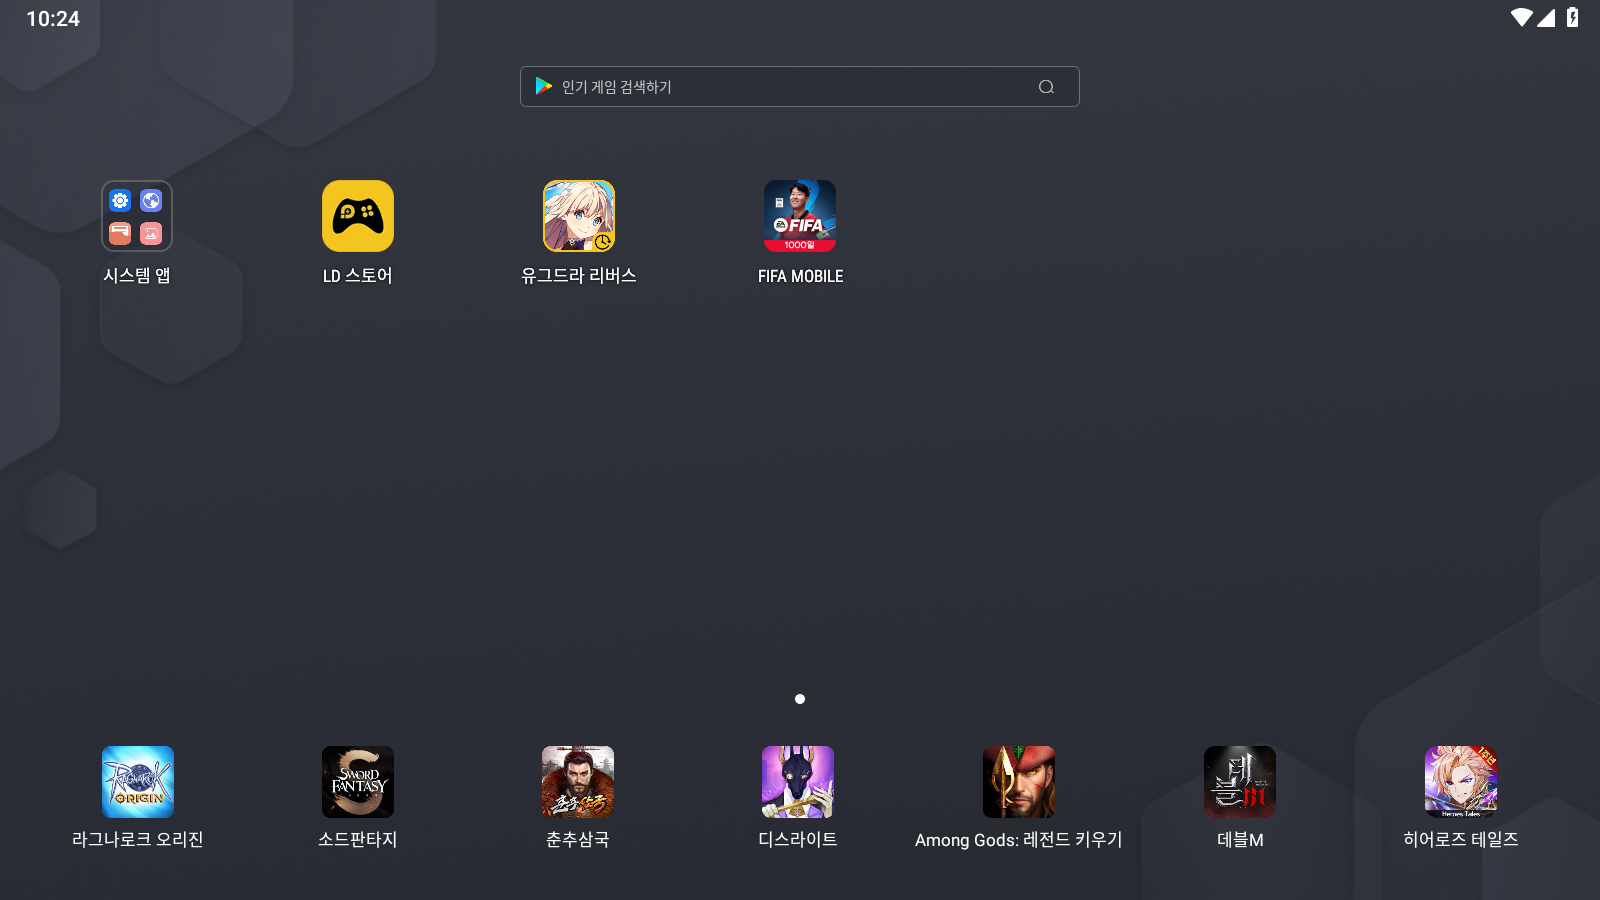Tap the cellular signal status icon
Image resolution: width=1600 pixels, height=900 pixels.
pos(1546,17)
